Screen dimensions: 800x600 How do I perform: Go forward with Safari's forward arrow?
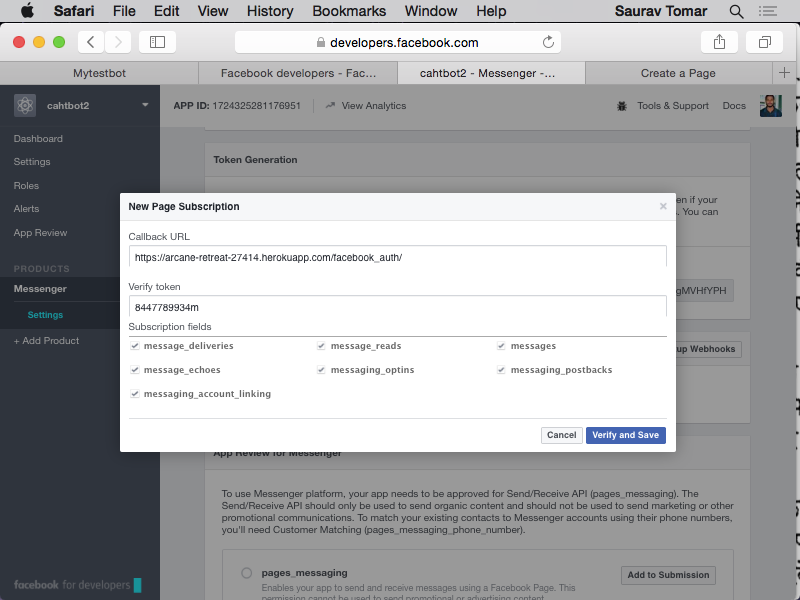pos(118,42)
